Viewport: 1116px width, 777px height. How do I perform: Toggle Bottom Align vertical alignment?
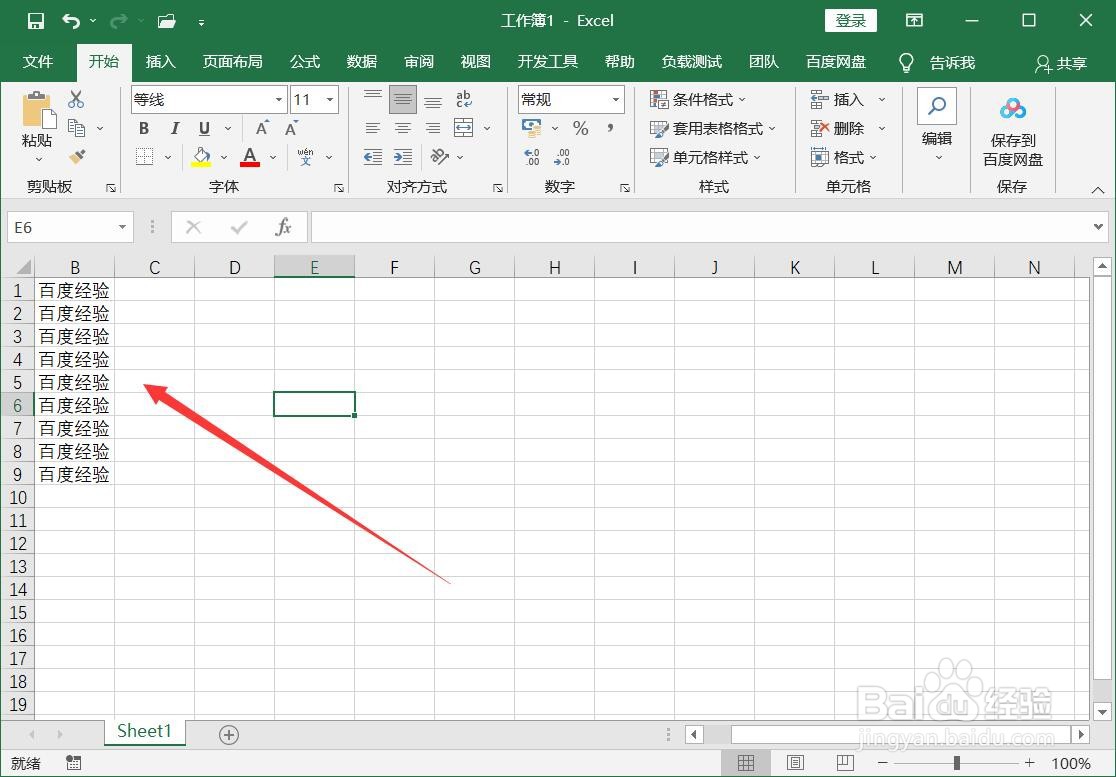(x=433, y=100)
